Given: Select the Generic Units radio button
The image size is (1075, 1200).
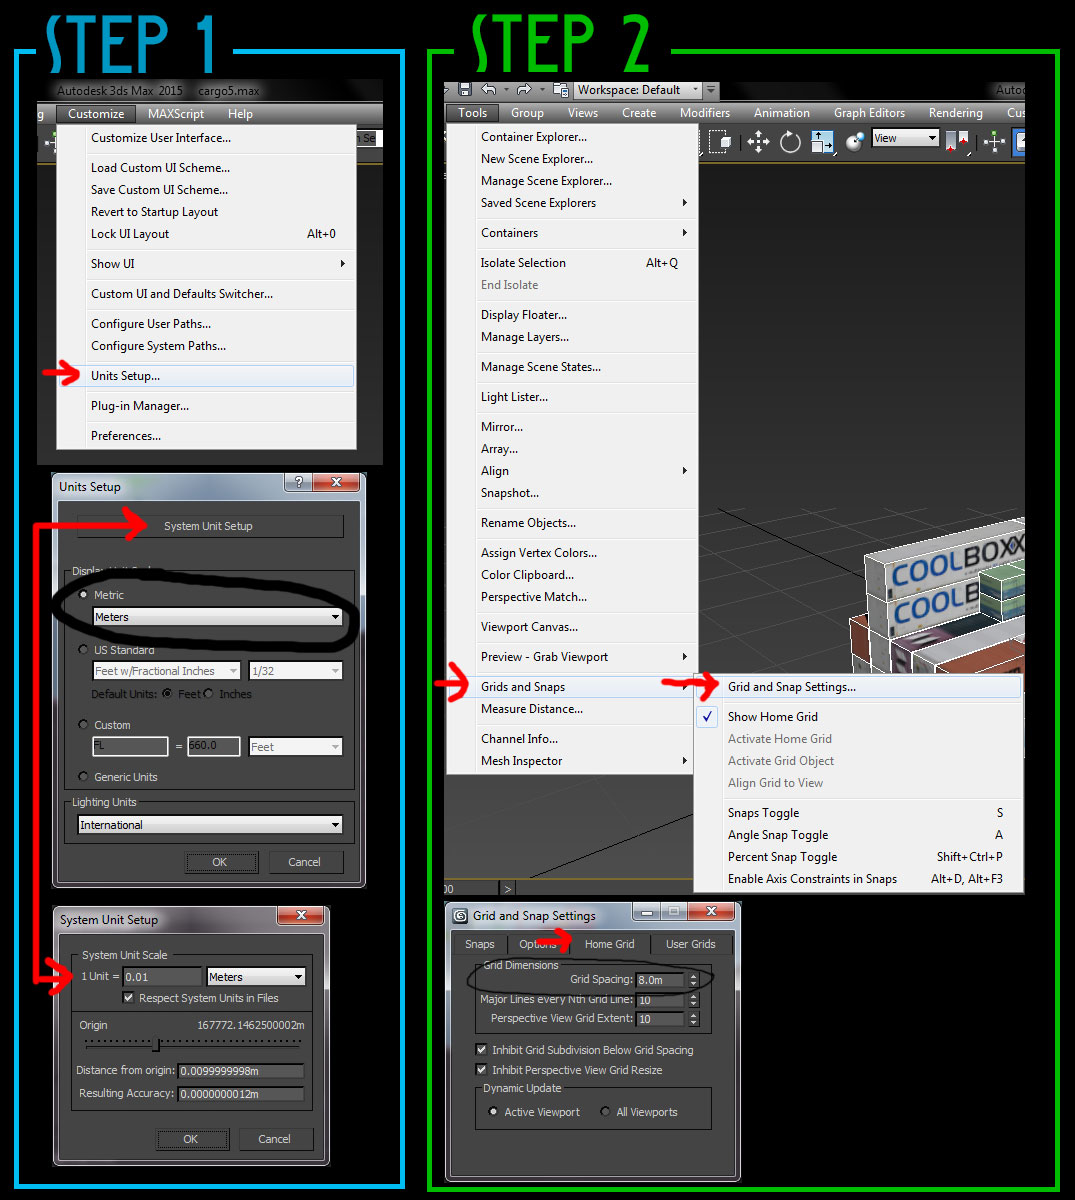Looking at the screenshot, I should point(83,777).
